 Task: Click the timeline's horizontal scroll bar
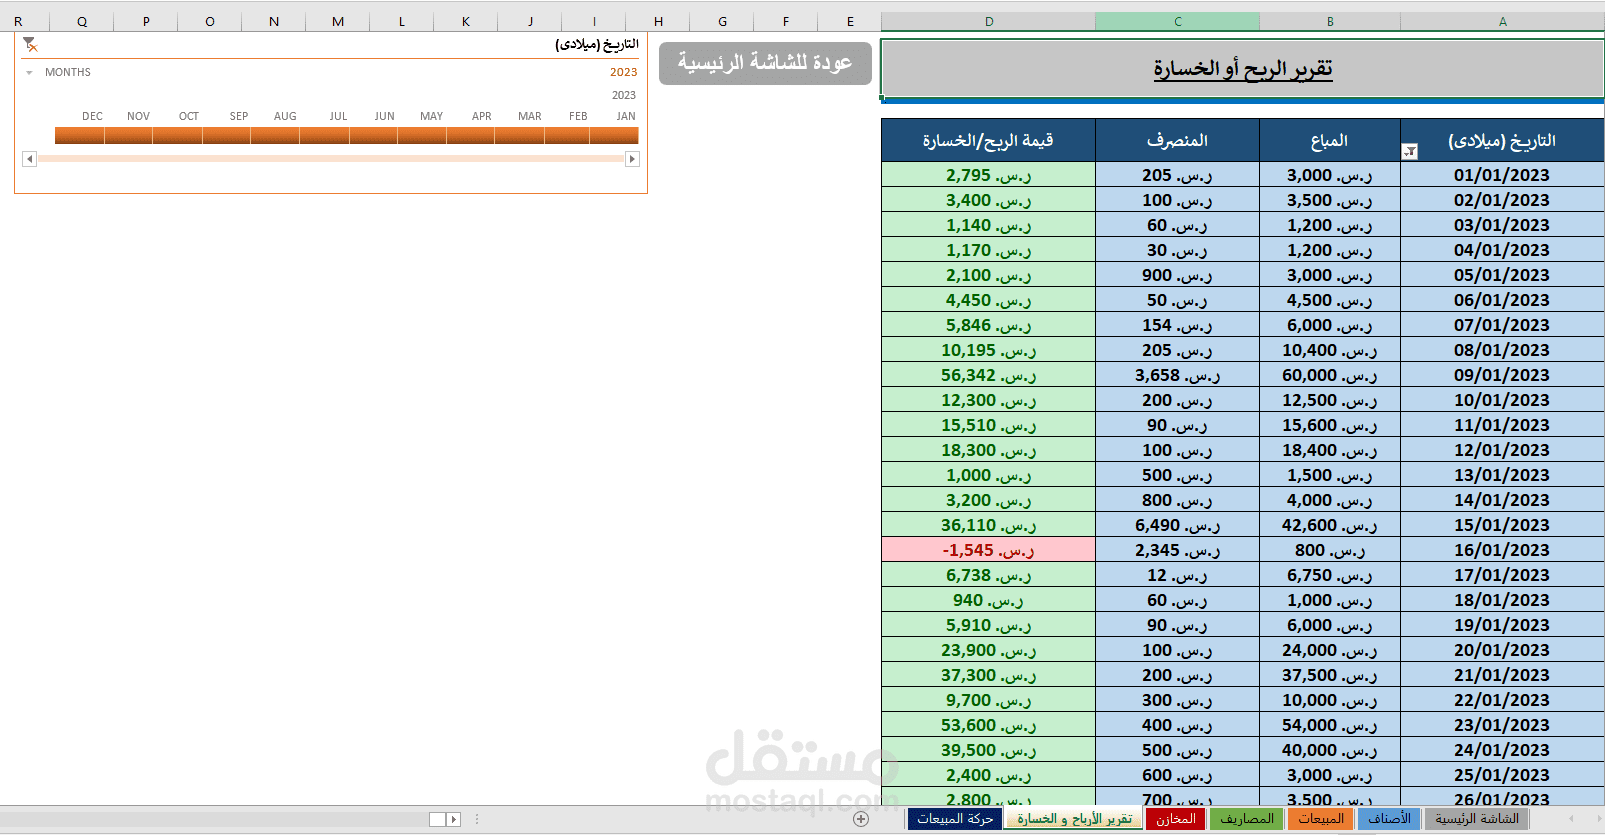tap(331, 159)
